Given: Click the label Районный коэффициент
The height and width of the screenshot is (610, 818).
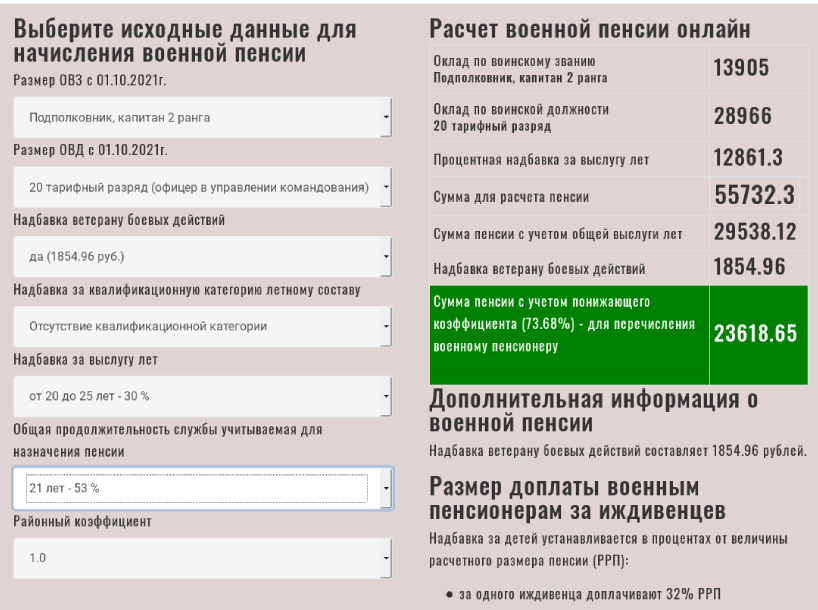Looking at the screenshot, I should (82, 521).
